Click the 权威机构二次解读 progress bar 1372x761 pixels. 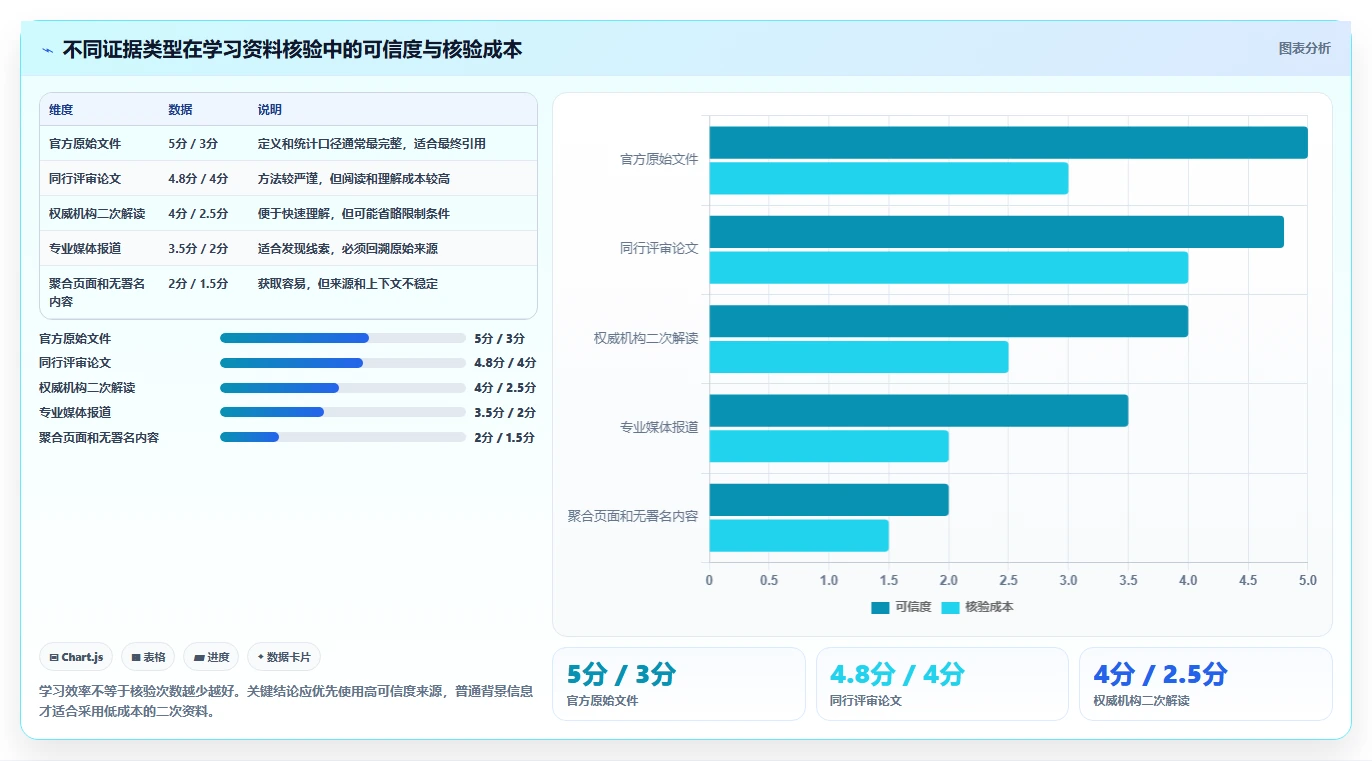click(x=343, y=388)
